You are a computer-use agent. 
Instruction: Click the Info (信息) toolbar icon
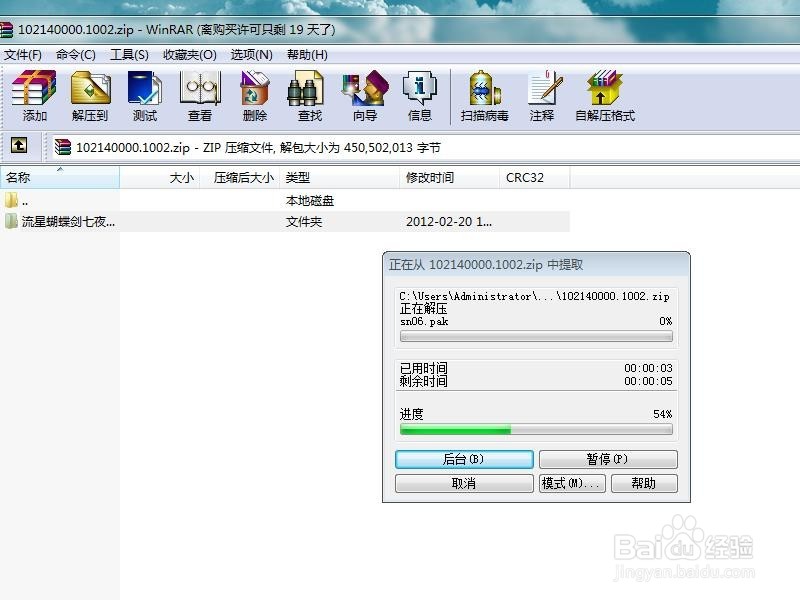420,96
